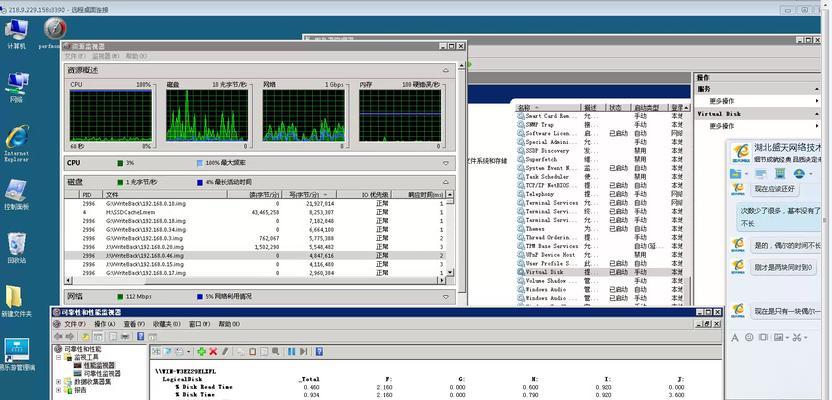The width and height of the screenshot is (832, 400).
Task: Sort services by 启动类型 column header
Action: [650, 107]
